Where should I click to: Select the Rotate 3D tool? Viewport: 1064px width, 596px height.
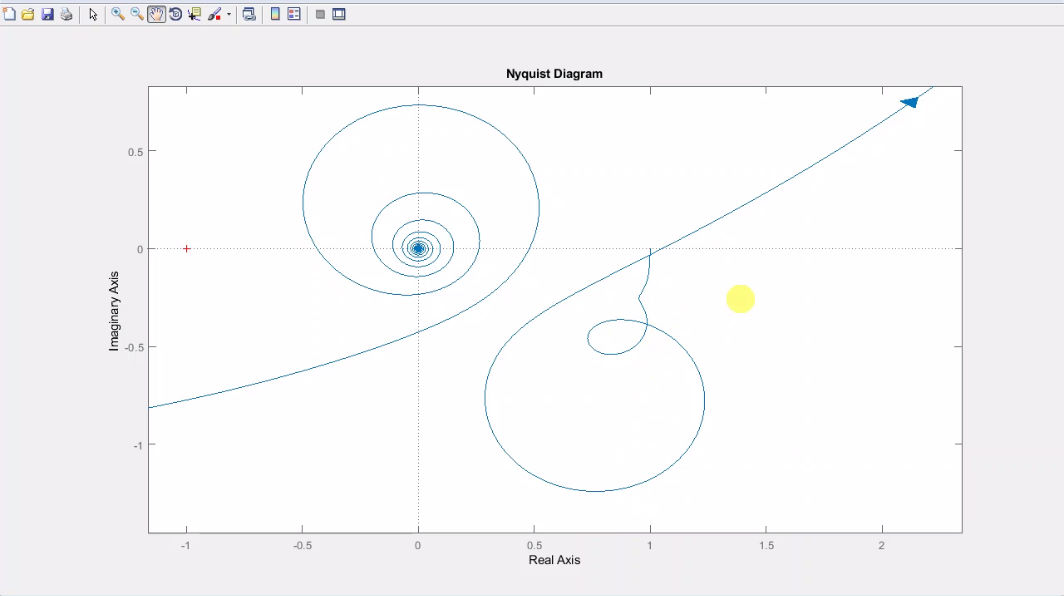point(175,15)
